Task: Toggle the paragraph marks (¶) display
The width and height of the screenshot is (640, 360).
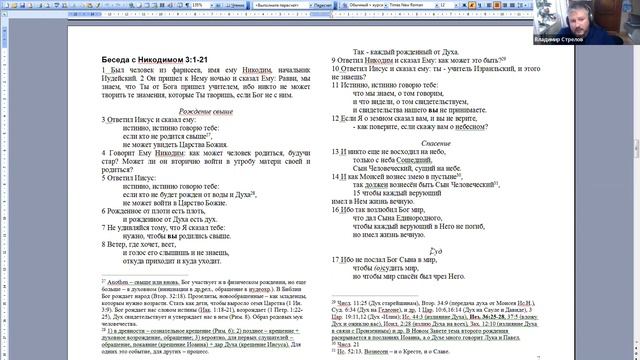Action: pos(187,5)
